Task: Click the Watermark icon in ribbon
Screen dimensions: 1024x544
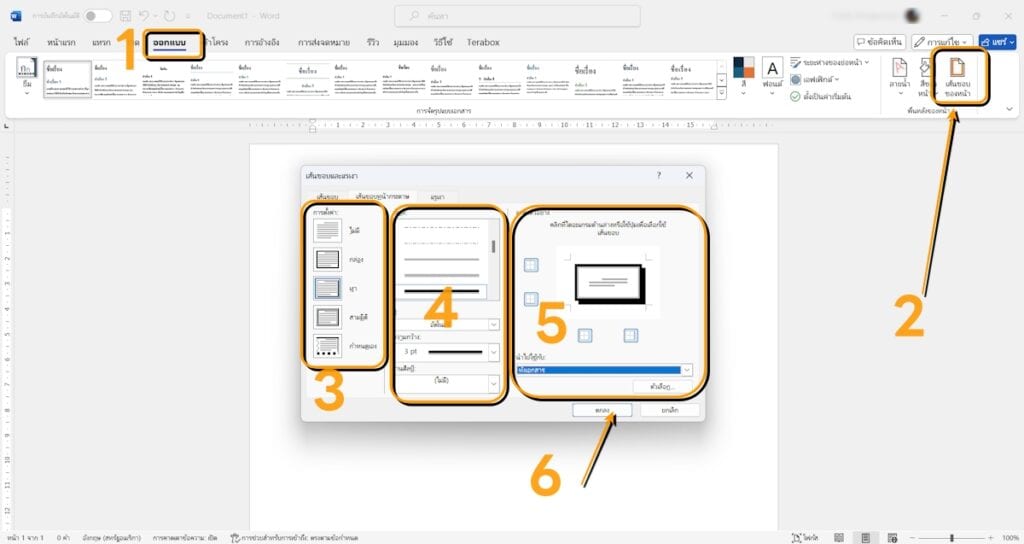Action: pos(899,76)
